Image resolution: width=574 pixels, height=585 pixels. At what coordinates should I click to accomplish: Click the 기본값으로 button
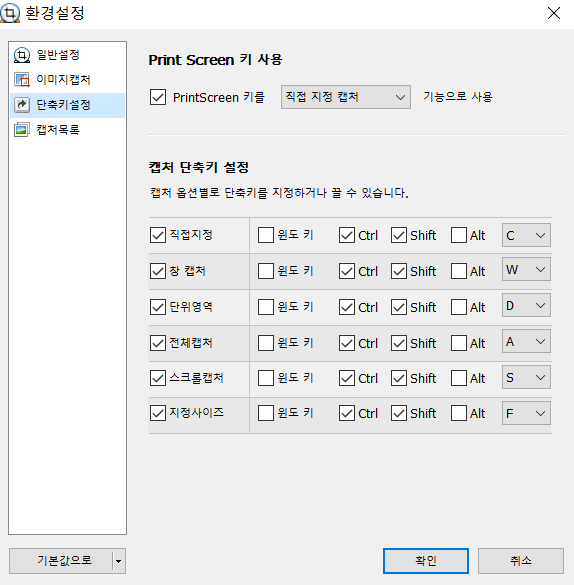(61, 561)
